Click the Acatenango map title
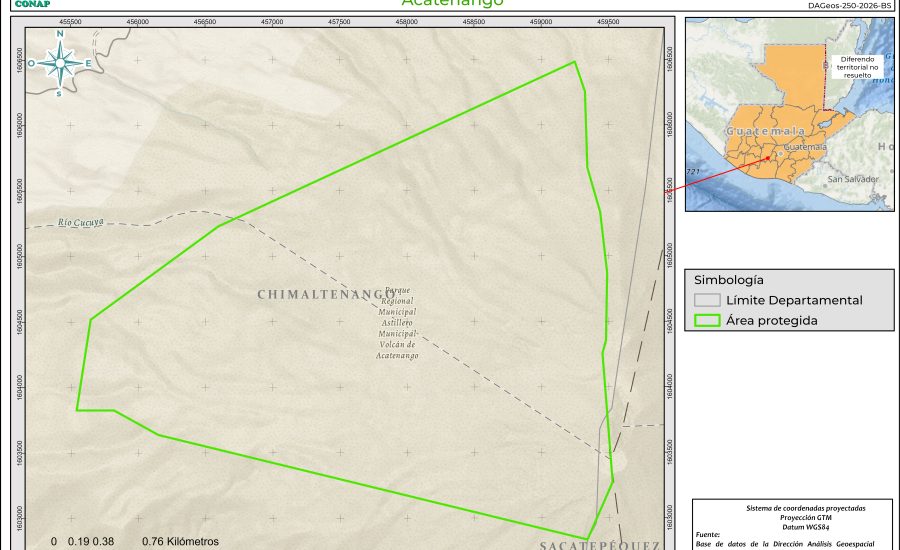The height and width of the screenshot is (550, 900). click(x=452, y=4)
